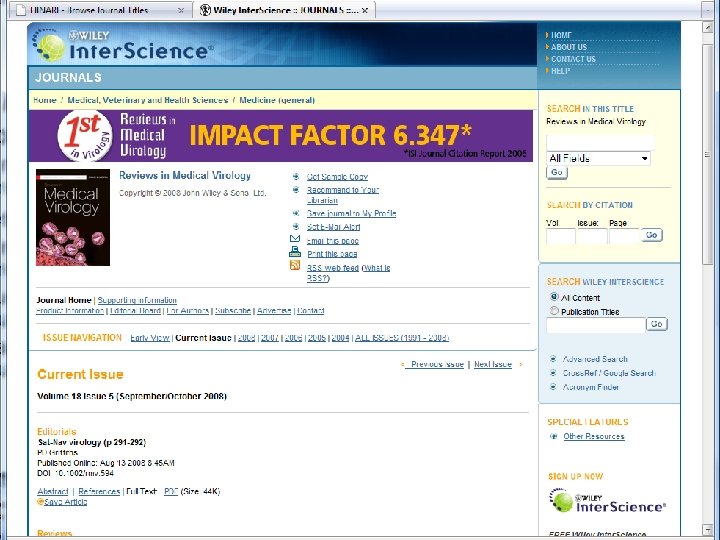
Task: Open ALL ISSUES (1991 - 2008) link
Action: click(x=402, y=338)
